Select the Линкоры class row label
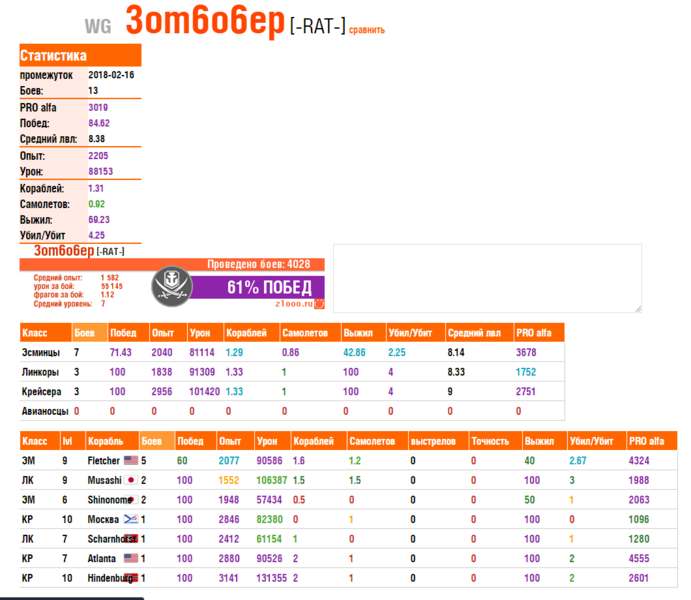691x600 pixels. pos(40,372)
